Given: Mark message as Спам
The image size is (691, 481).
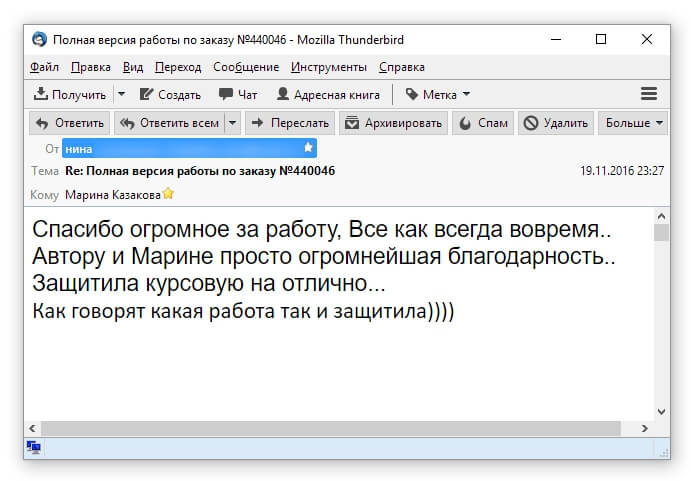Looking at the screenshot, I should click(x=483, y=123).
